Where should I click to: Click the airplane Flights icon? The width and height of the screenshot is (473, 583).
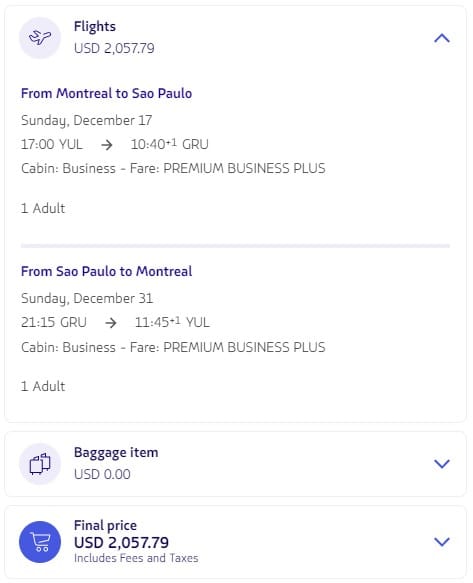(x=40, y=38)
